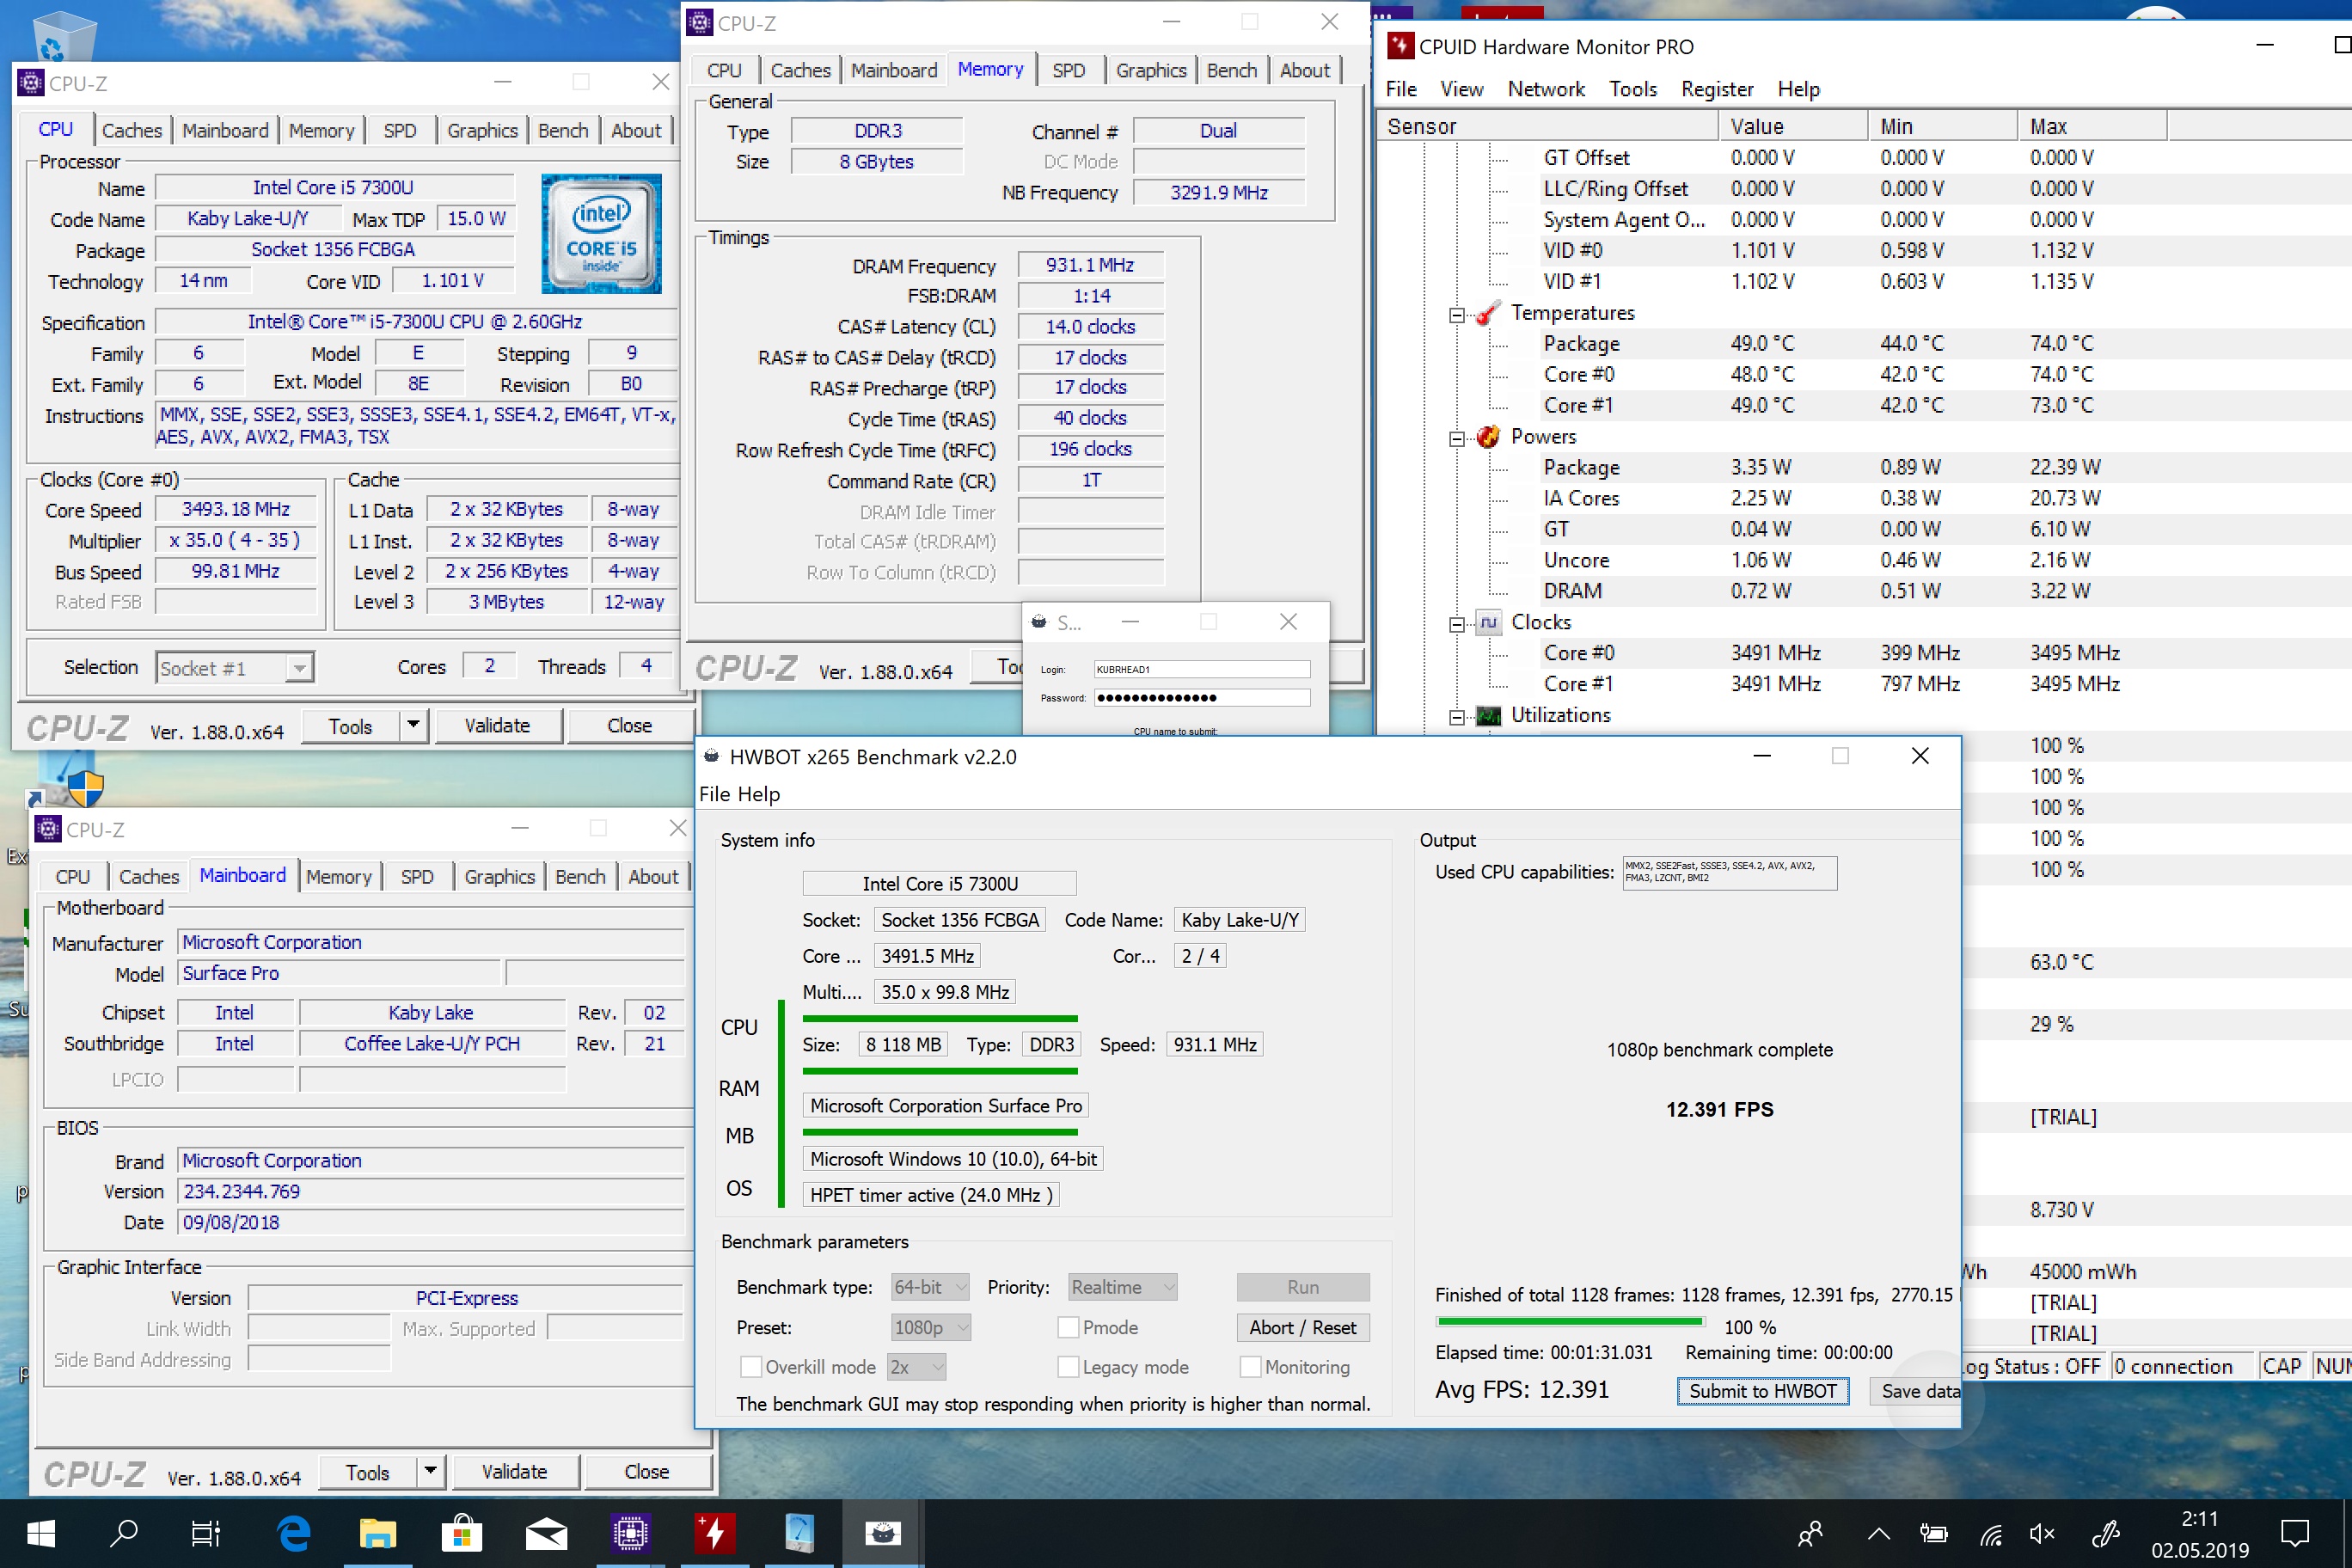
Task: Open the Action Center notification icon
Action: 2295,1534
